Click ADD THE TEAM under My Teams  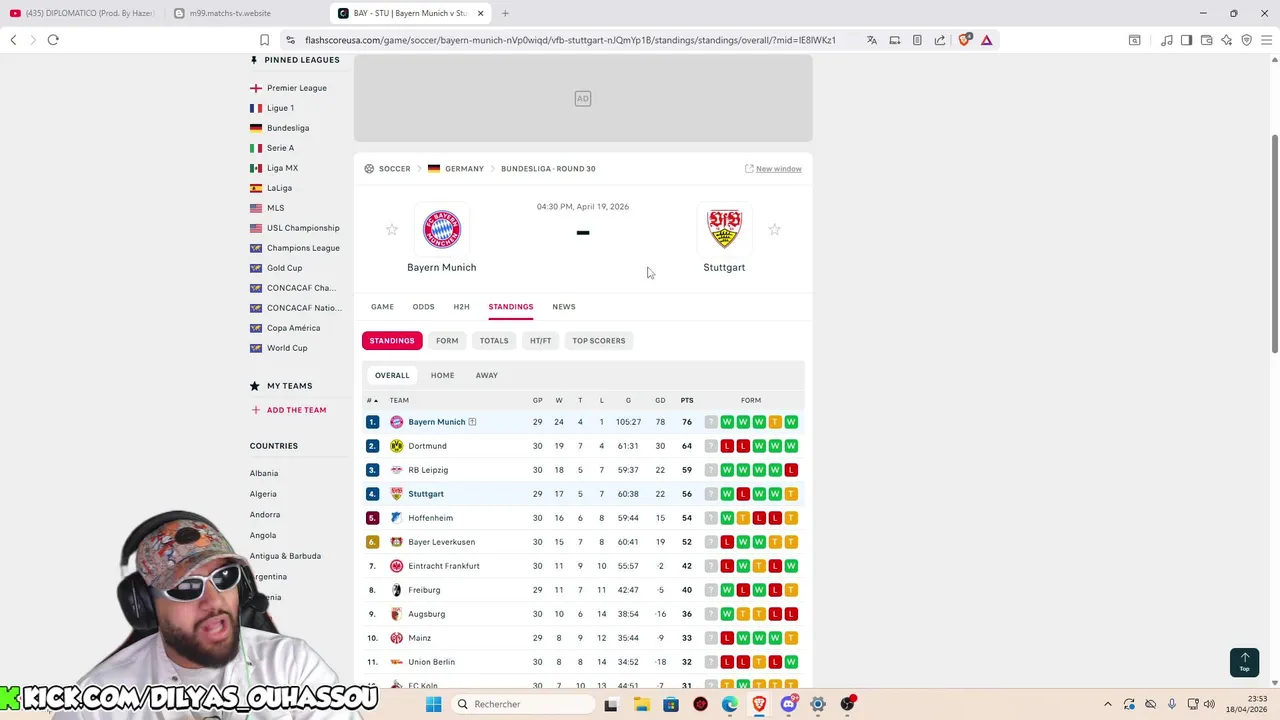tap(288, 410)
